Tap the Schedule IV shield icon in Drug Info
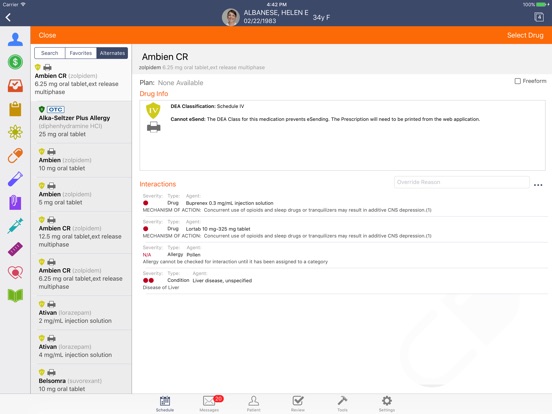 [153, 111]
